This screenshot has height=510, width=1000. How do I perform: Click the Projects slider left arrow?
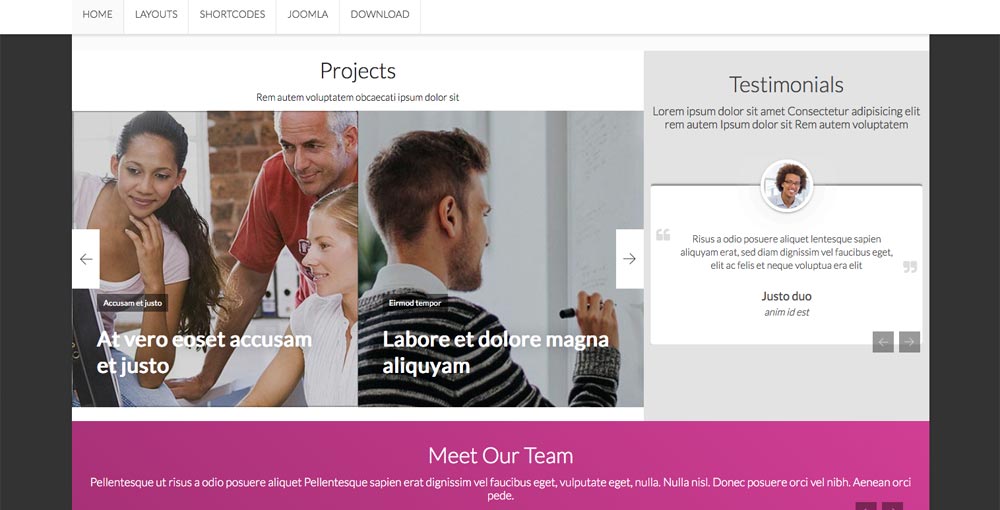click(86, 259)
